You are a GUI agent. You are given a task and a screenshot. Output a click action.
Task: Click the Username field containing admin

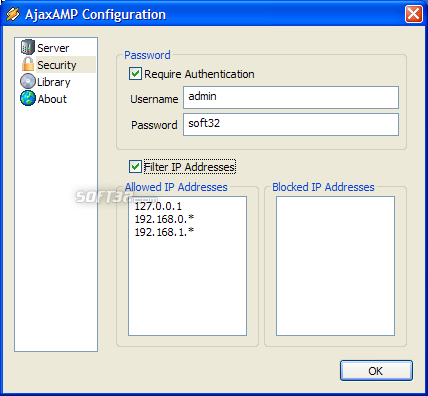point(291,97)
